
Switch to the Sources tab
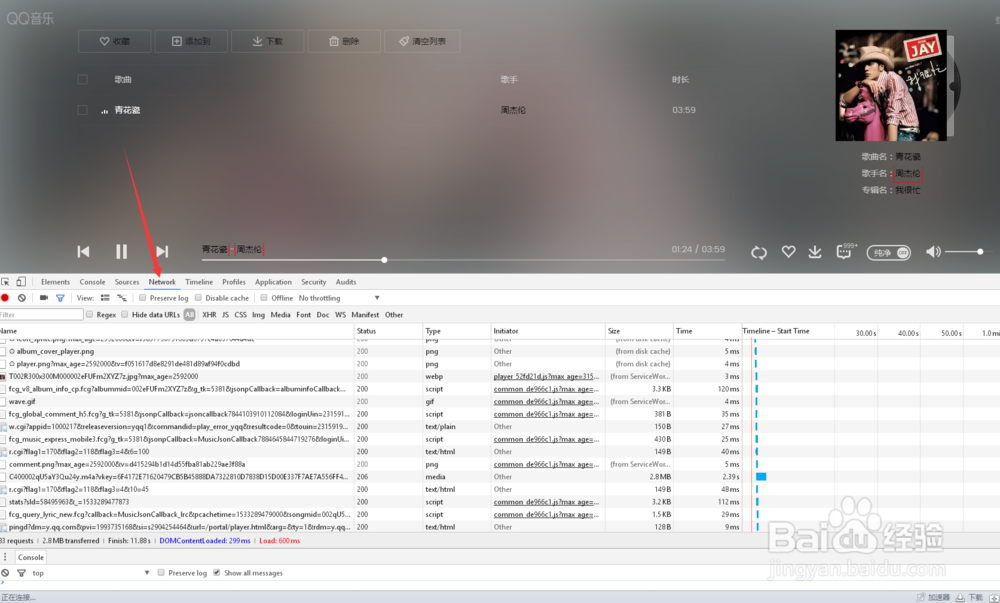(x=127, y=282)
